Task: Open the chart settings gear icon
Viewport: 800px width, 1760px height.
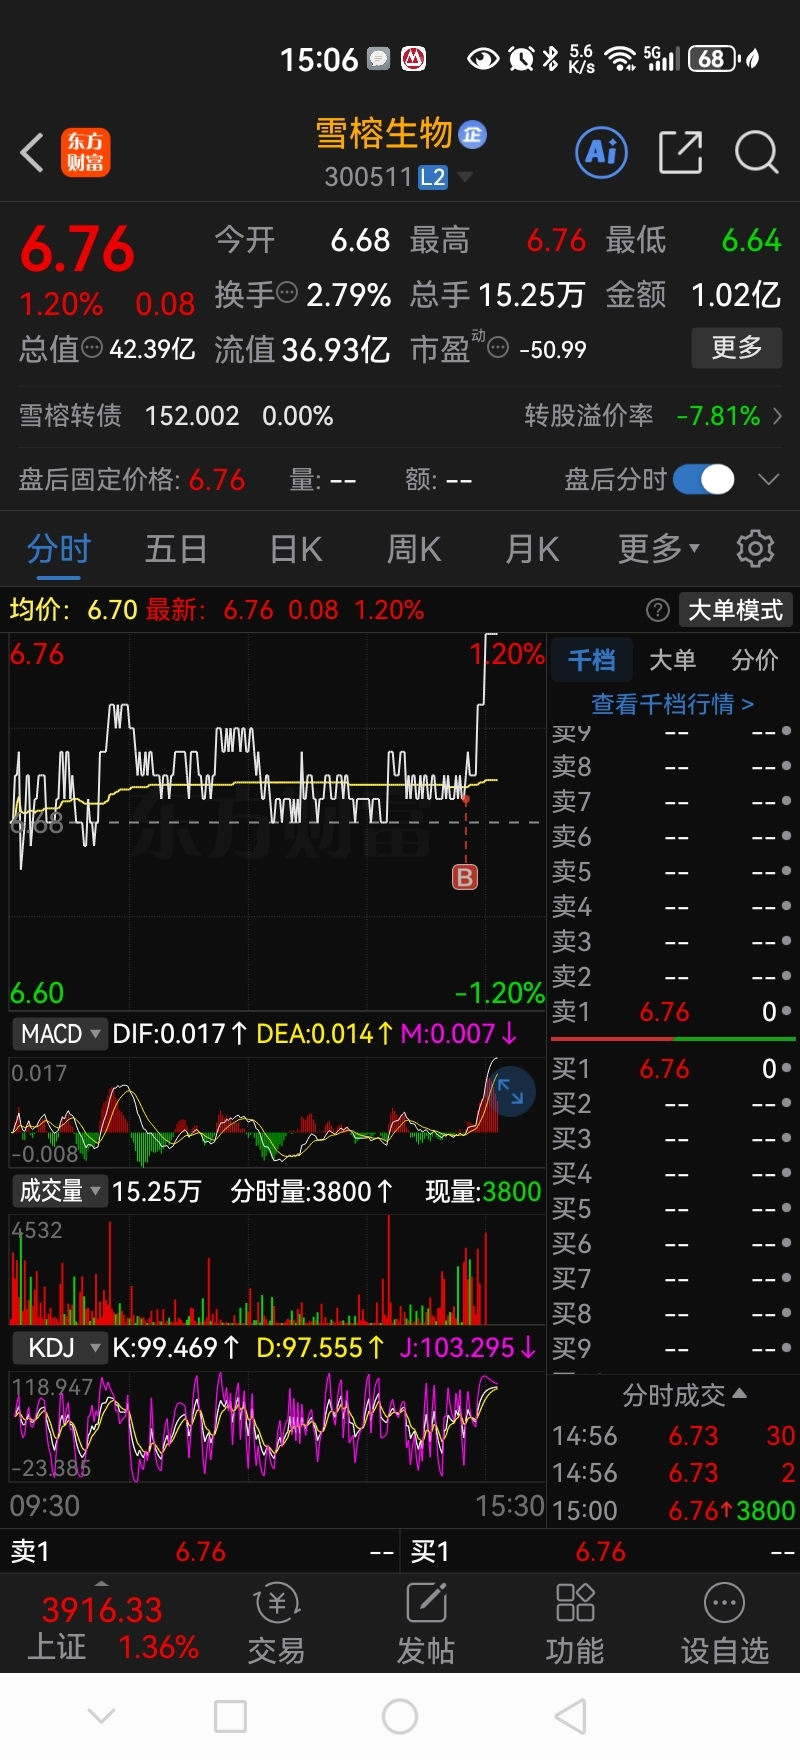Action: pyautogui.click(x=755, y=548)
